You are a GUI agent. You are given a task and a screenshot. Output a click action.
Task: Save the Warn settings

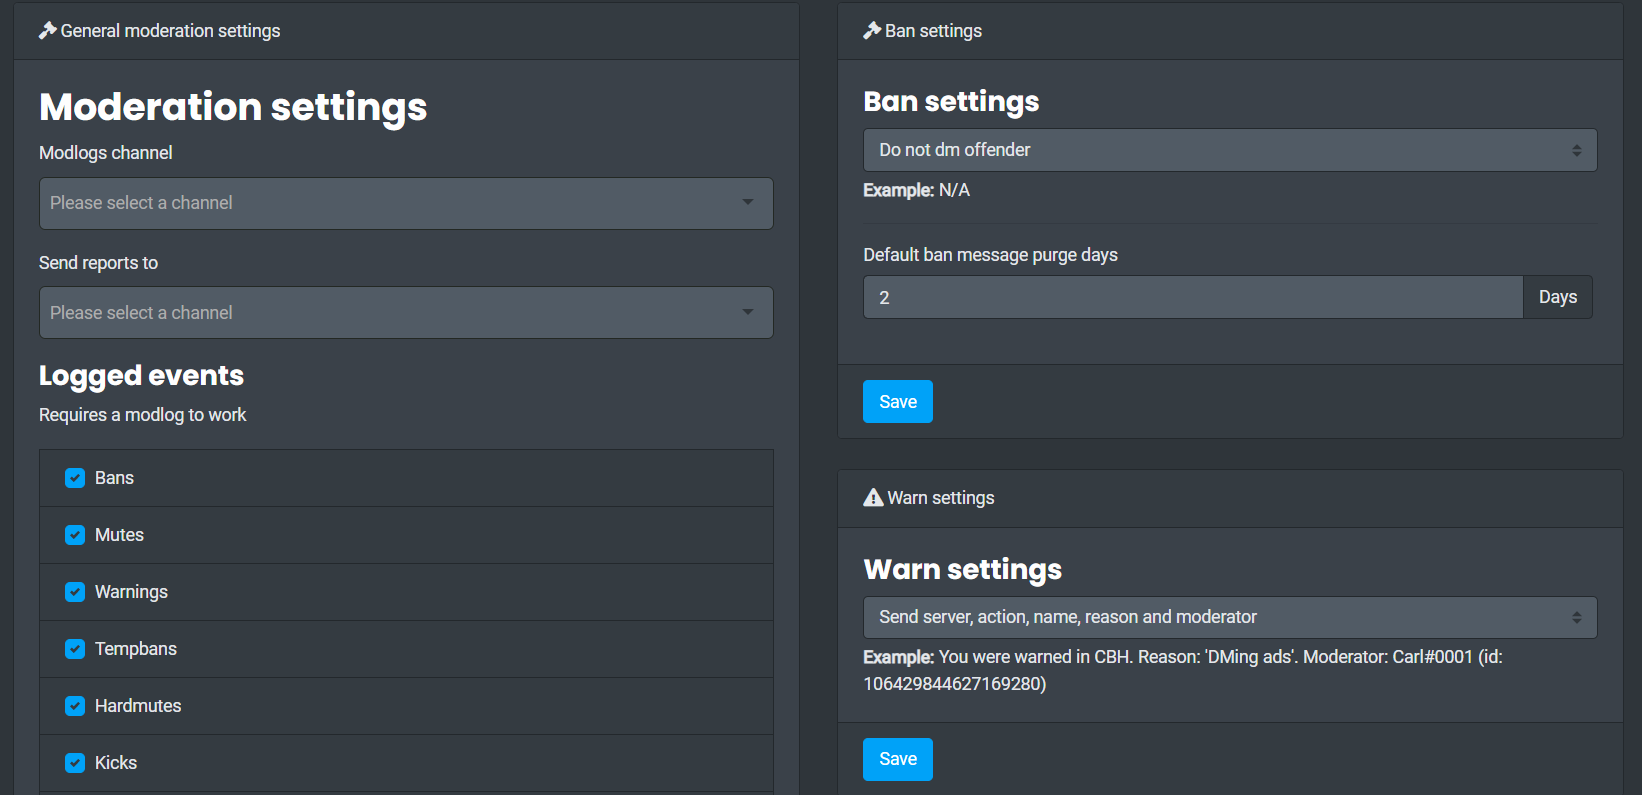pos(898,759)
